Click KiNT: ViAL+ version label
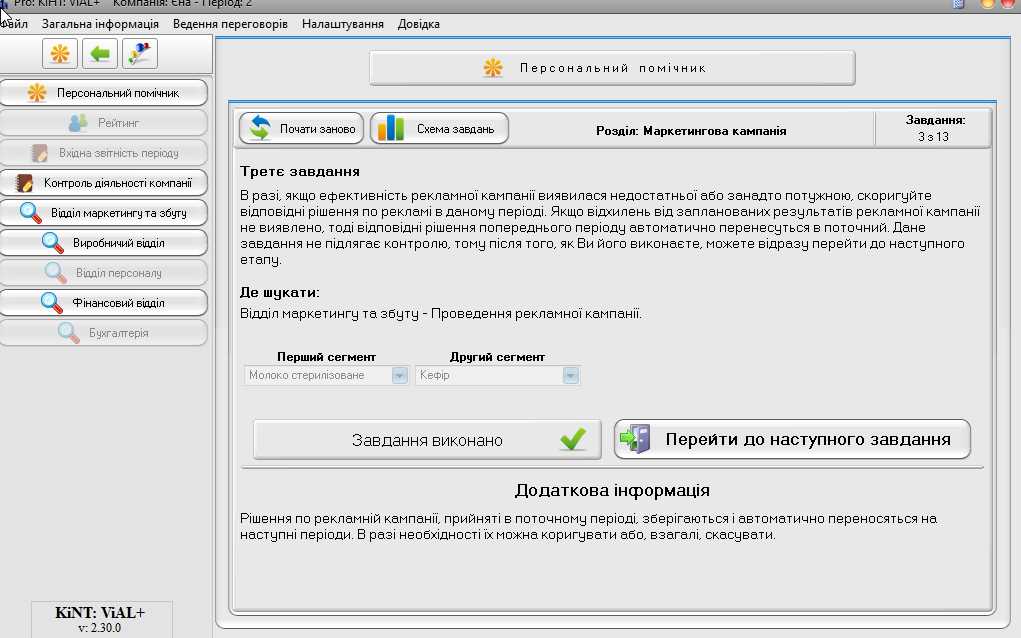 pos(100,620)
